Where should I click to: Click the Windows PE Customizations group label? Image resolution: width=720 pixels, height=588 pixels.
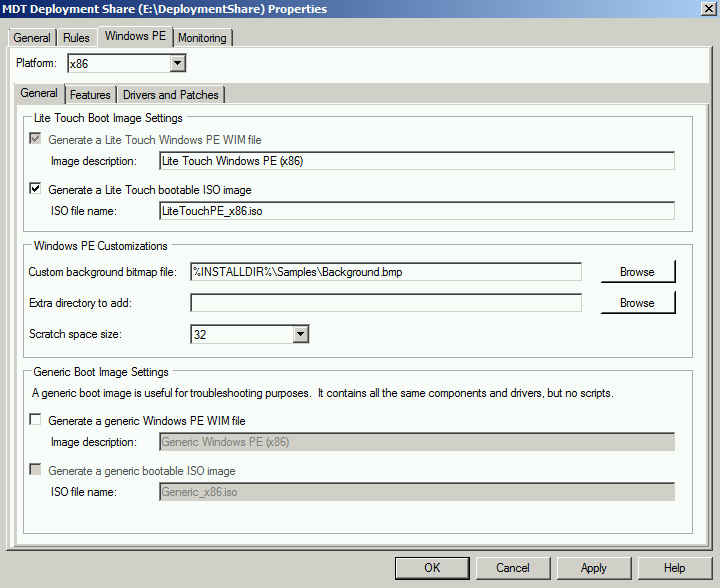[101, 246]
